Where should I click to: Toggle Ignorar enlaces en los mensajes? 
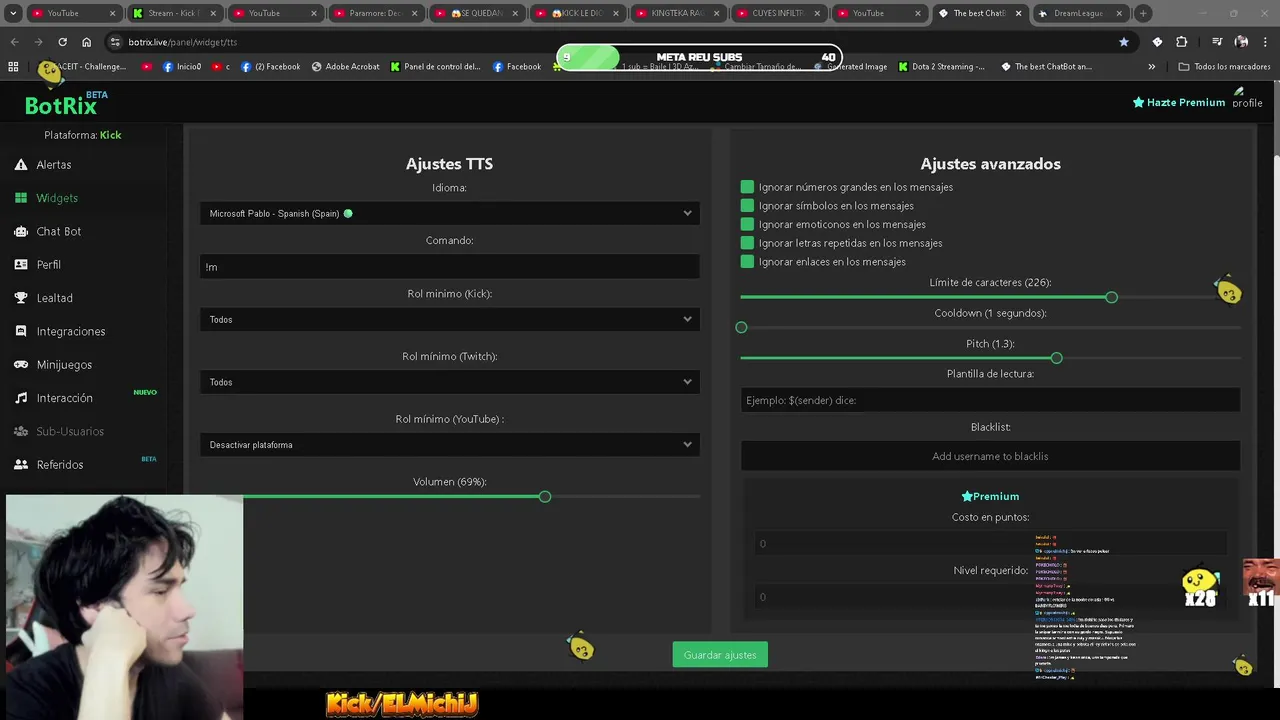pyautogui.click(x=747, y=262)
